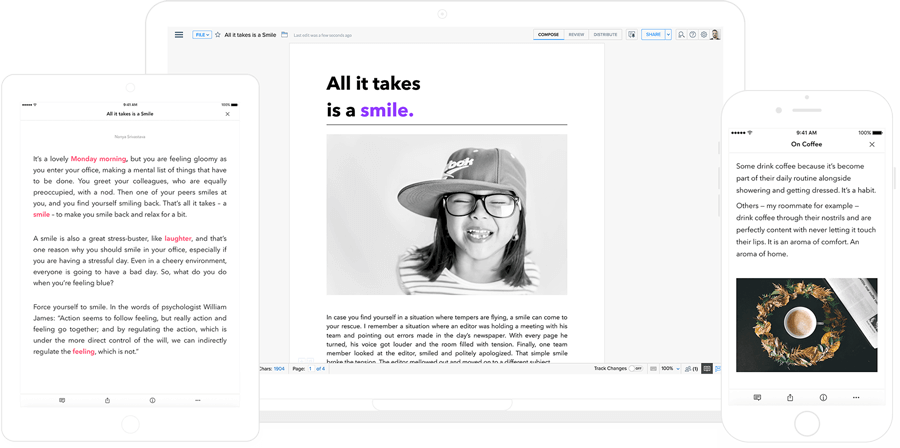
Task: Tap the info icon on the tablet toolbar
Action: (152, 399)
